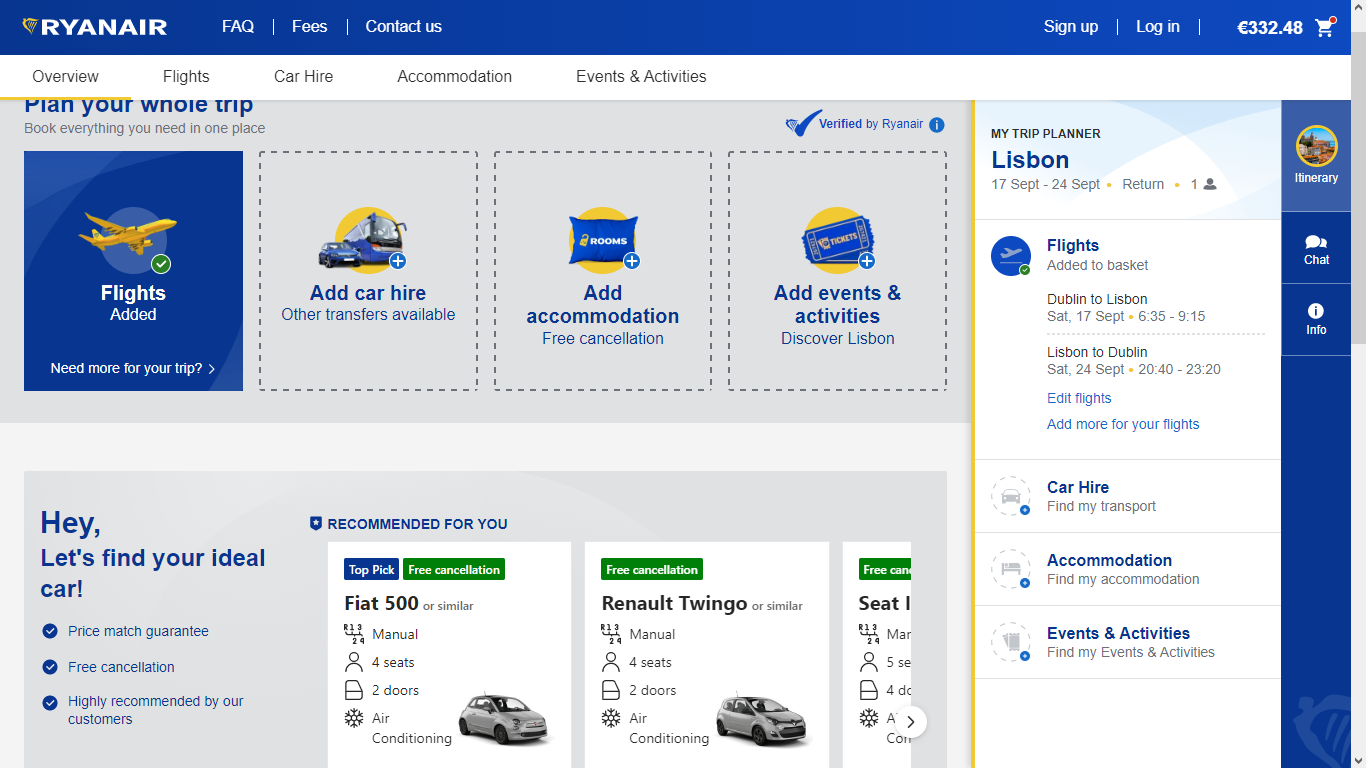
Task: Click the Lisbon destination heading
Action: [x=1030, y=160]
